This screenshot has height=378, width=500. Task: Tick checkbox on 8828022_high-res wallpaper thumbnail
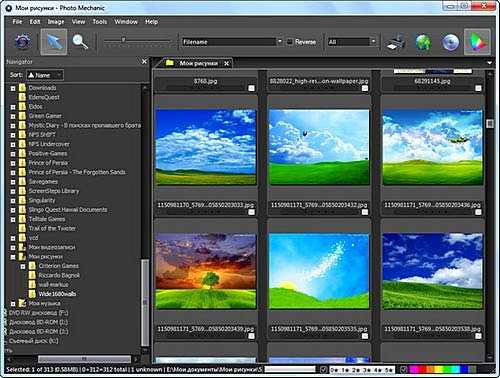tap(365, 88)
